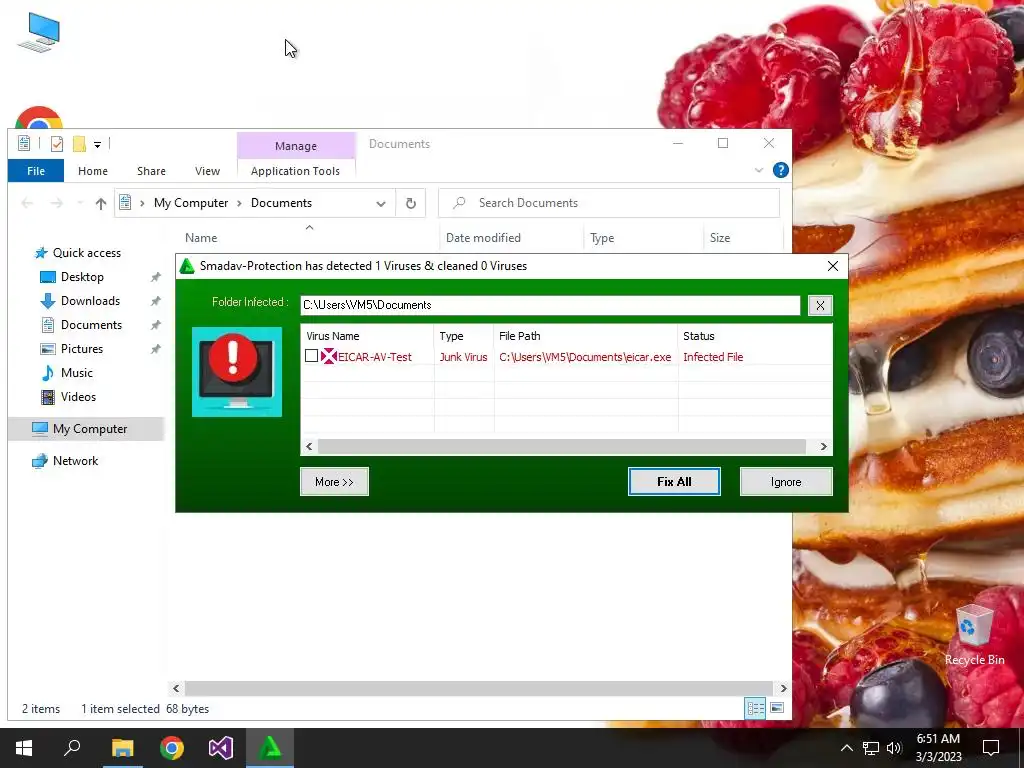The image size is (1024, 768).
Task: Refresh the Documents folder view
Action: (411, 203)
